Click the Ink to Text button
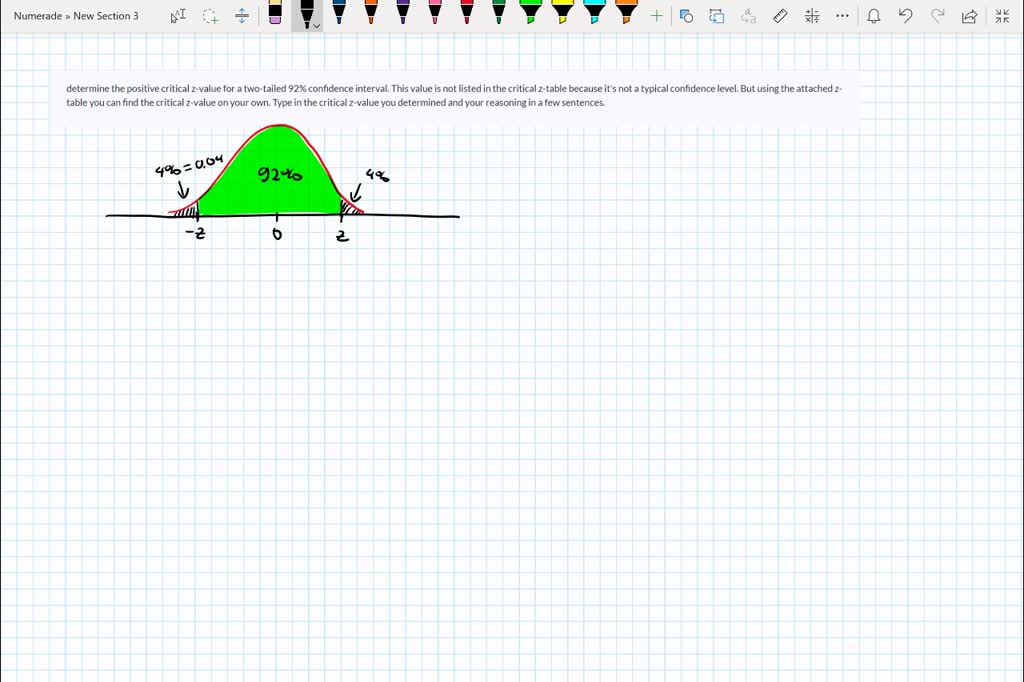The width and height of the screenshot is (1024, 682). (748, 16)
